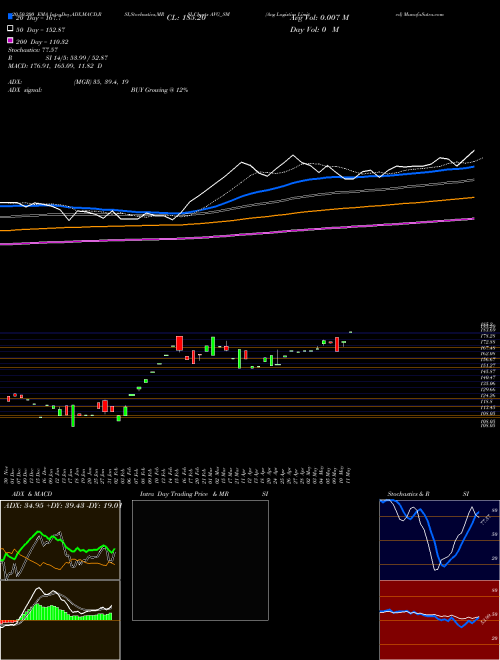
Task: Open the ADX indicator chart panel
Action: click(x=60, y=540)
